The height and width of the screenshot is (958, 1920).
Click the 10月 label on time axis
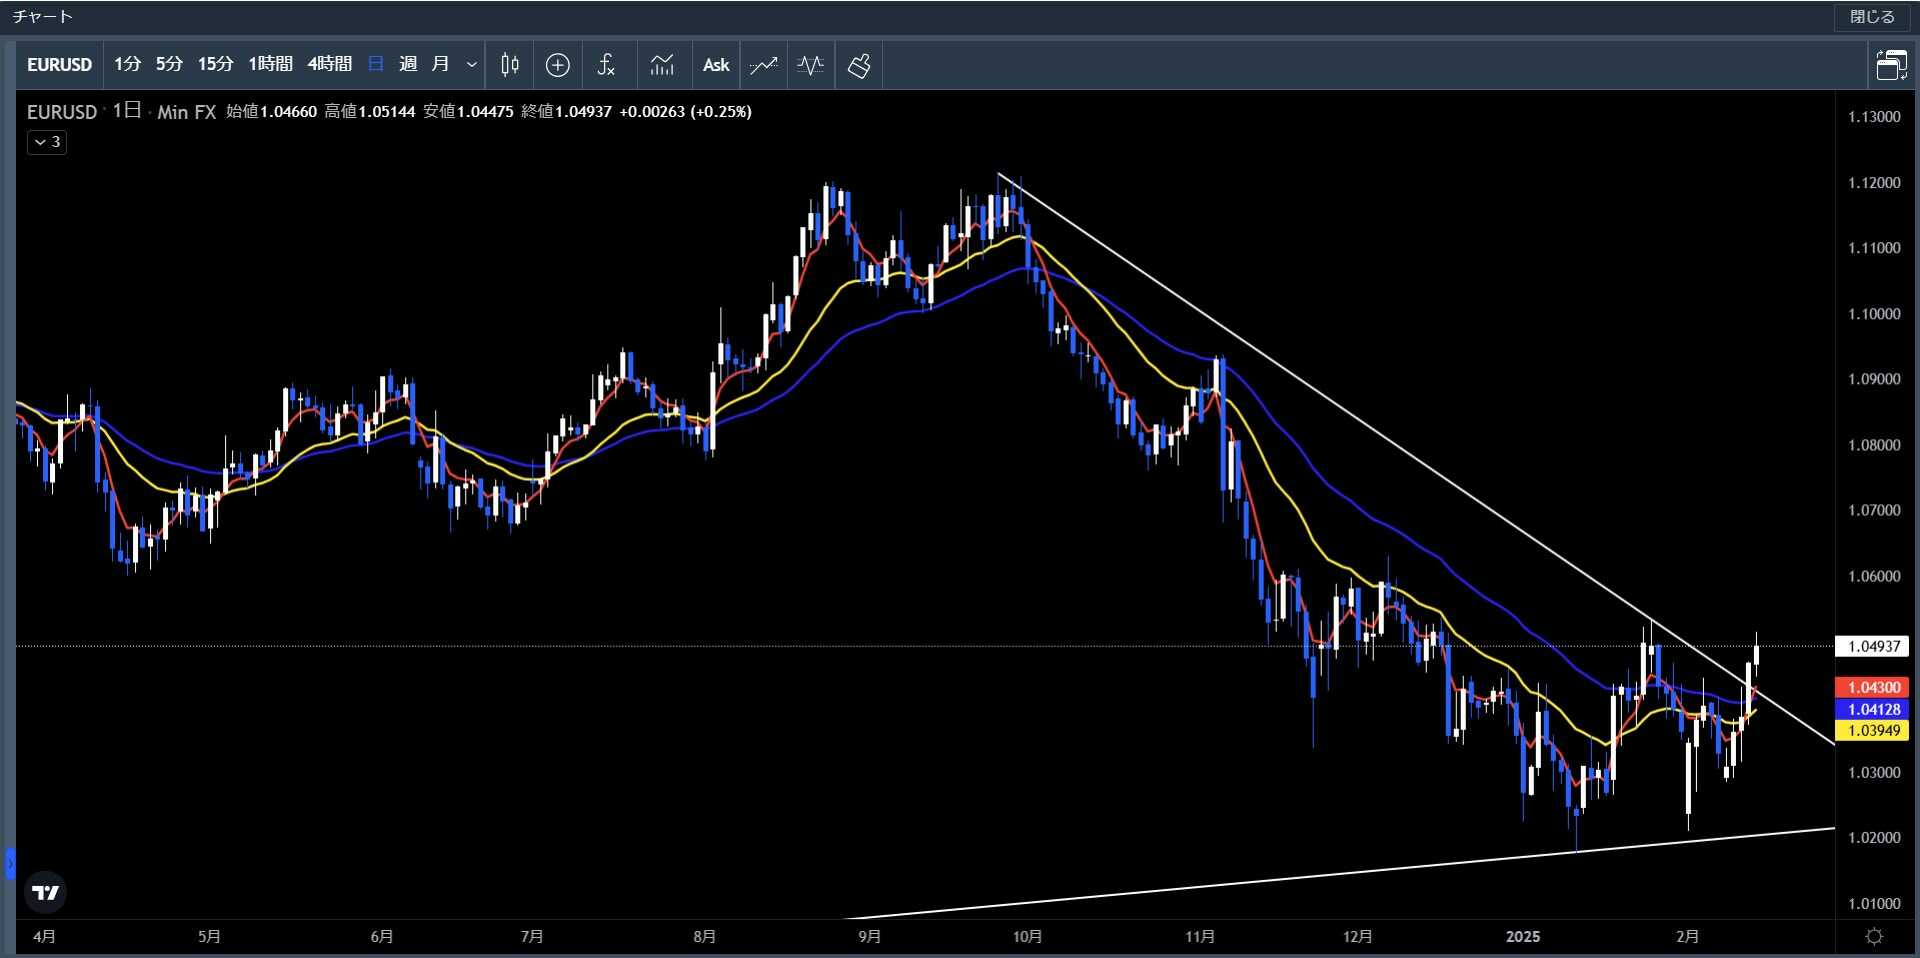[1027, 937]
